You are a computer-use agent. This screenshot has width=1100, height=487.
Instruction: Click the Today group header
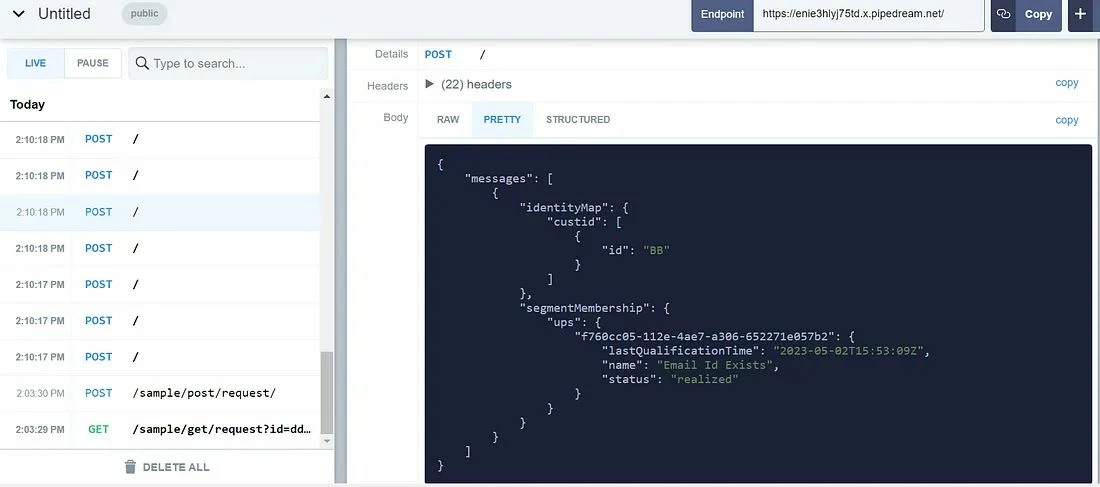(x=27, y=105)
